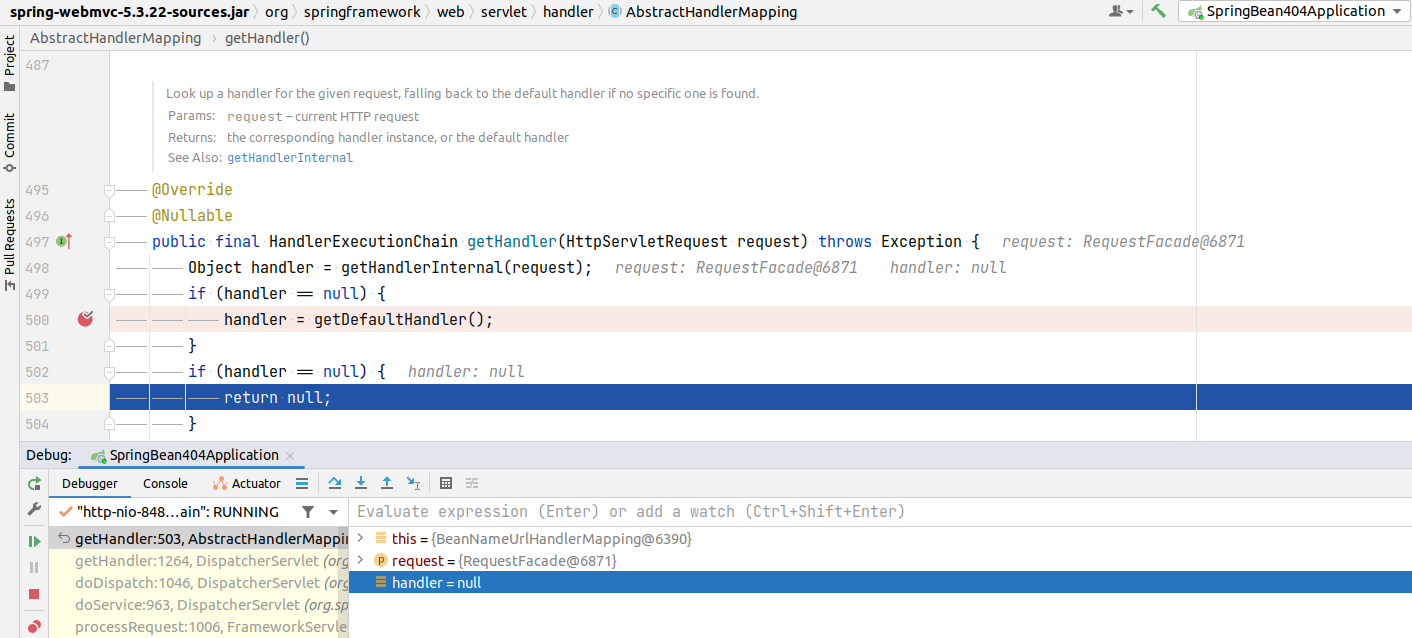Switch to the Console tab

coord(165,483)
